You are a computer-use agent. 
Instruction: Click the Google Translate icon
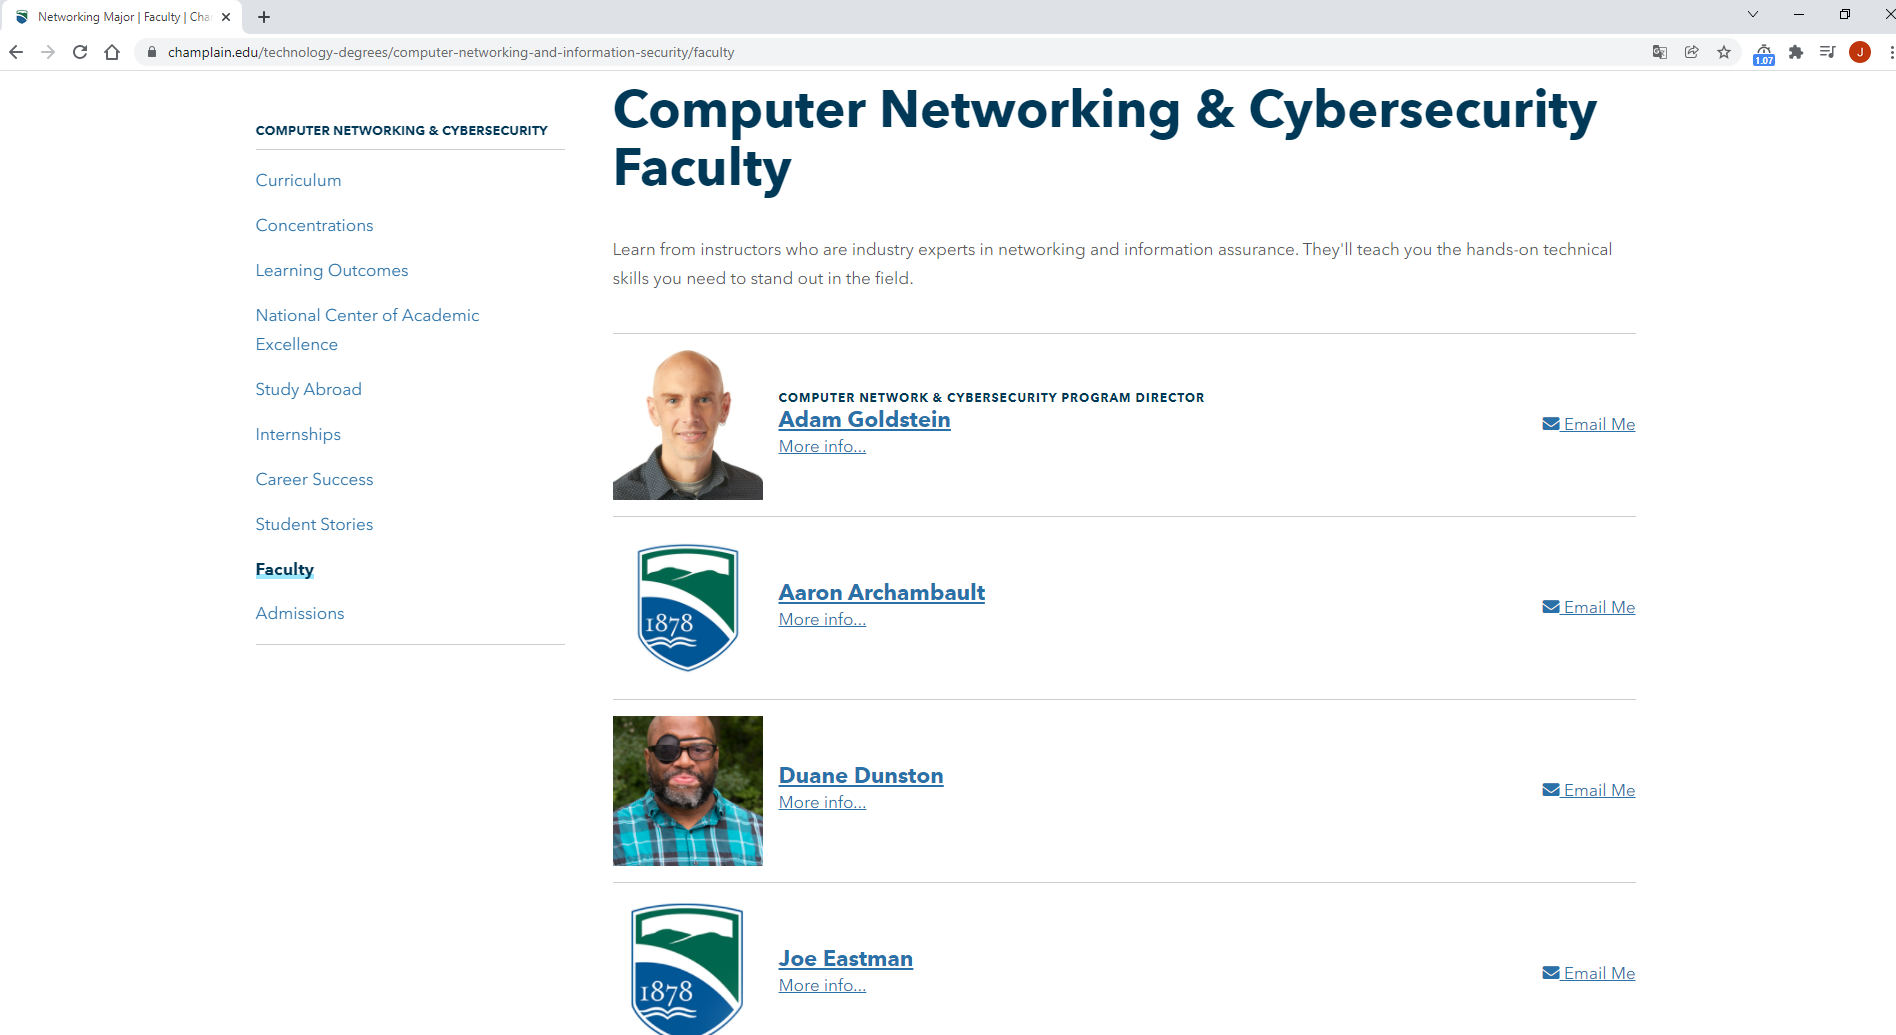[1660, 52]
